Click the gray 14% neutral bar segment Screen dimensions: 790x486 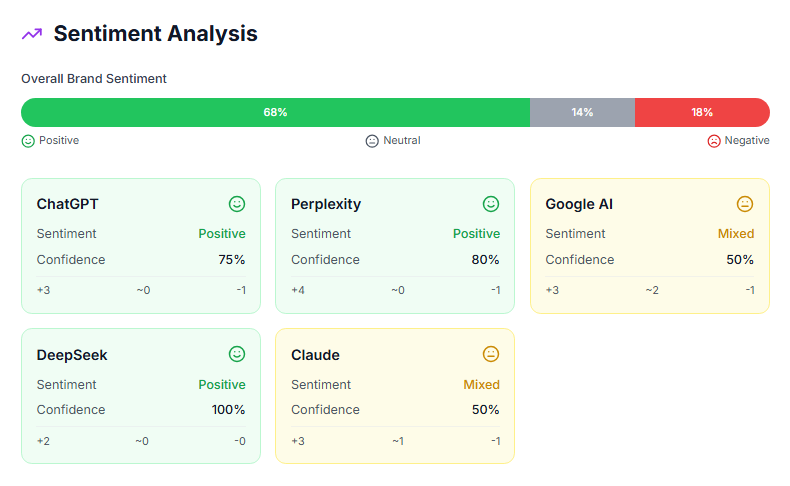[582, 112]
